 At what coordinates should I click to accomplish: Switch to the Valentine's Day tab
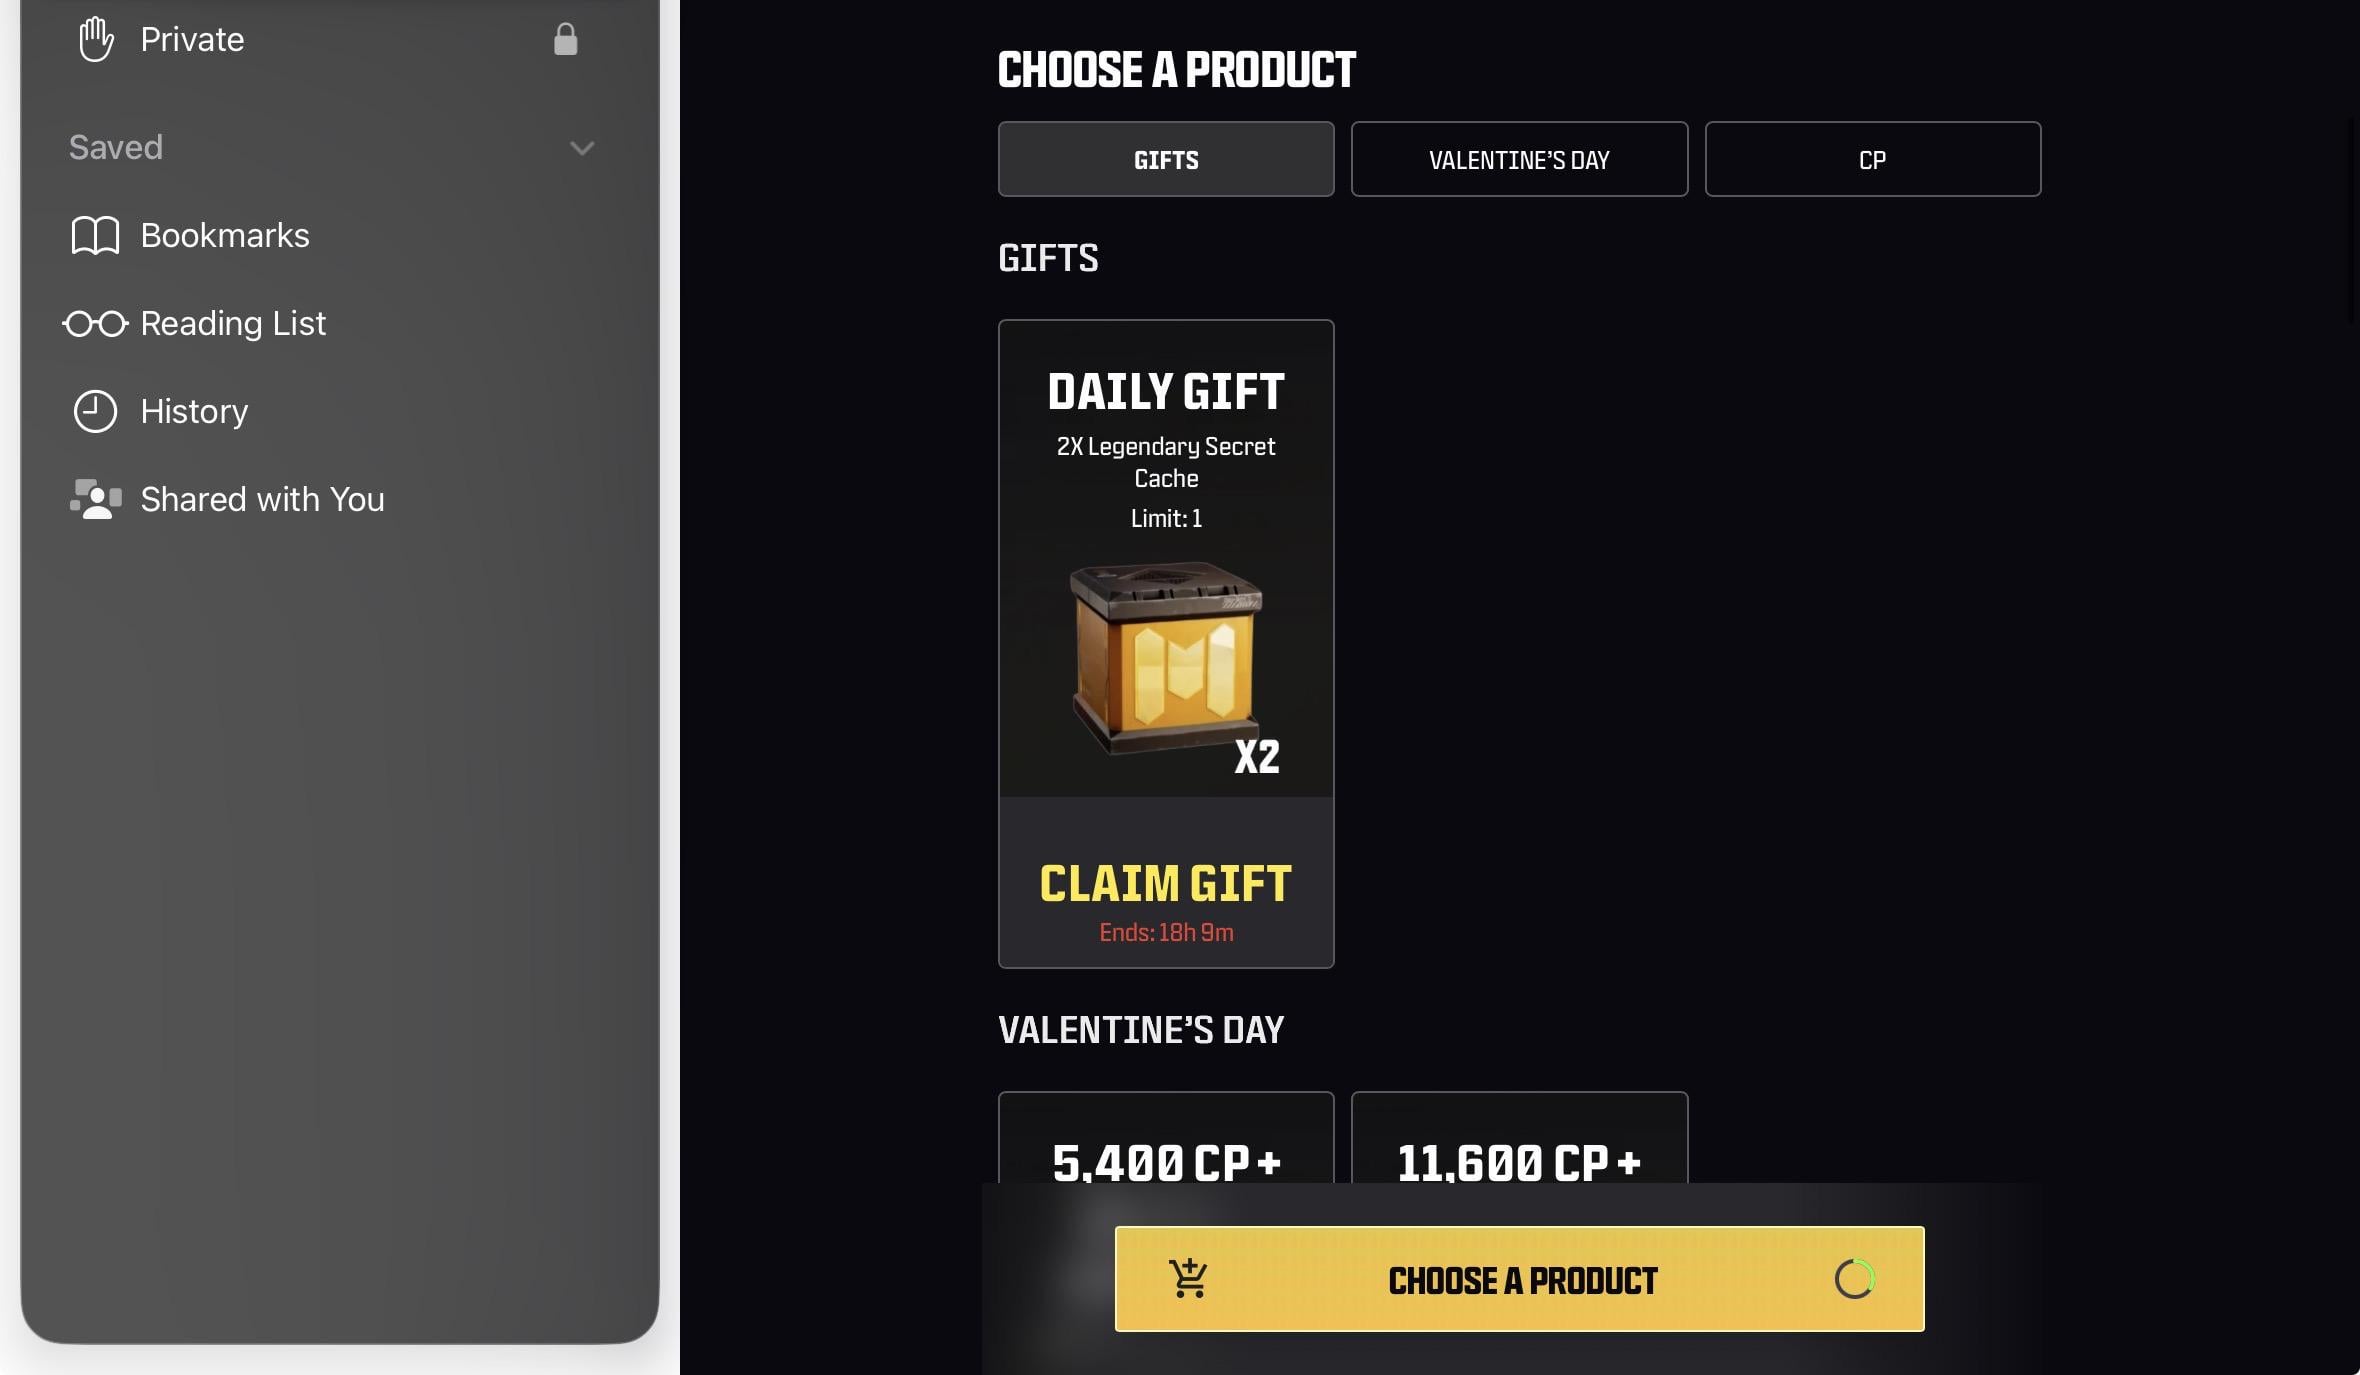(x=1519, y=160)
